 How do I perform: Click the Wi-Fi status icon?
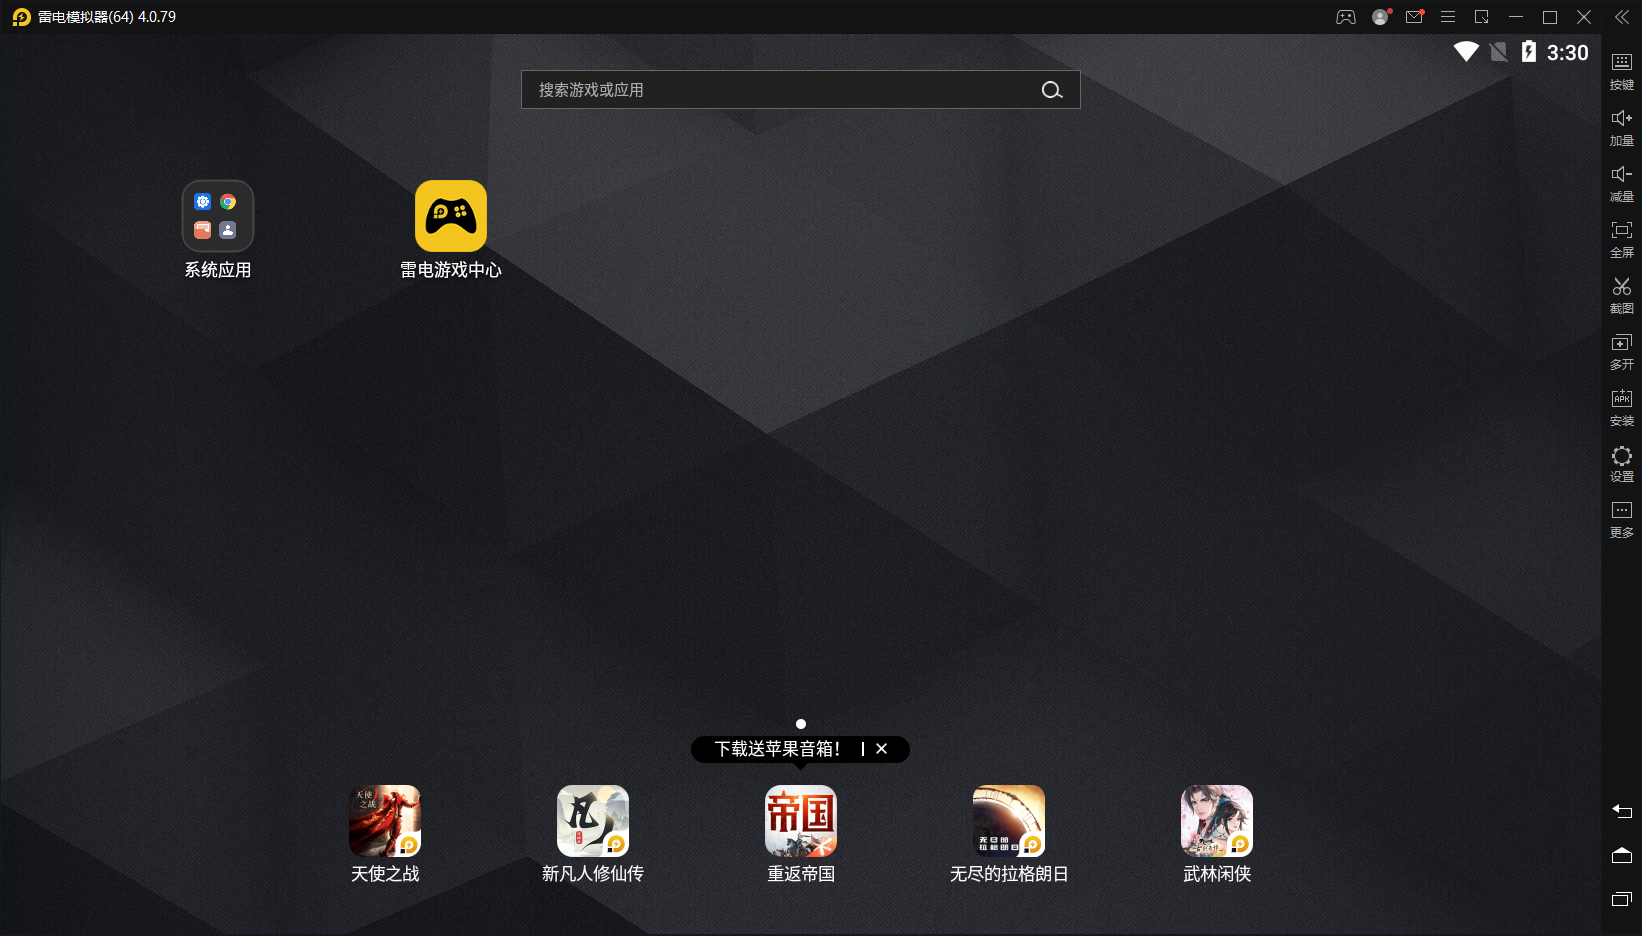coord(1466,52)
